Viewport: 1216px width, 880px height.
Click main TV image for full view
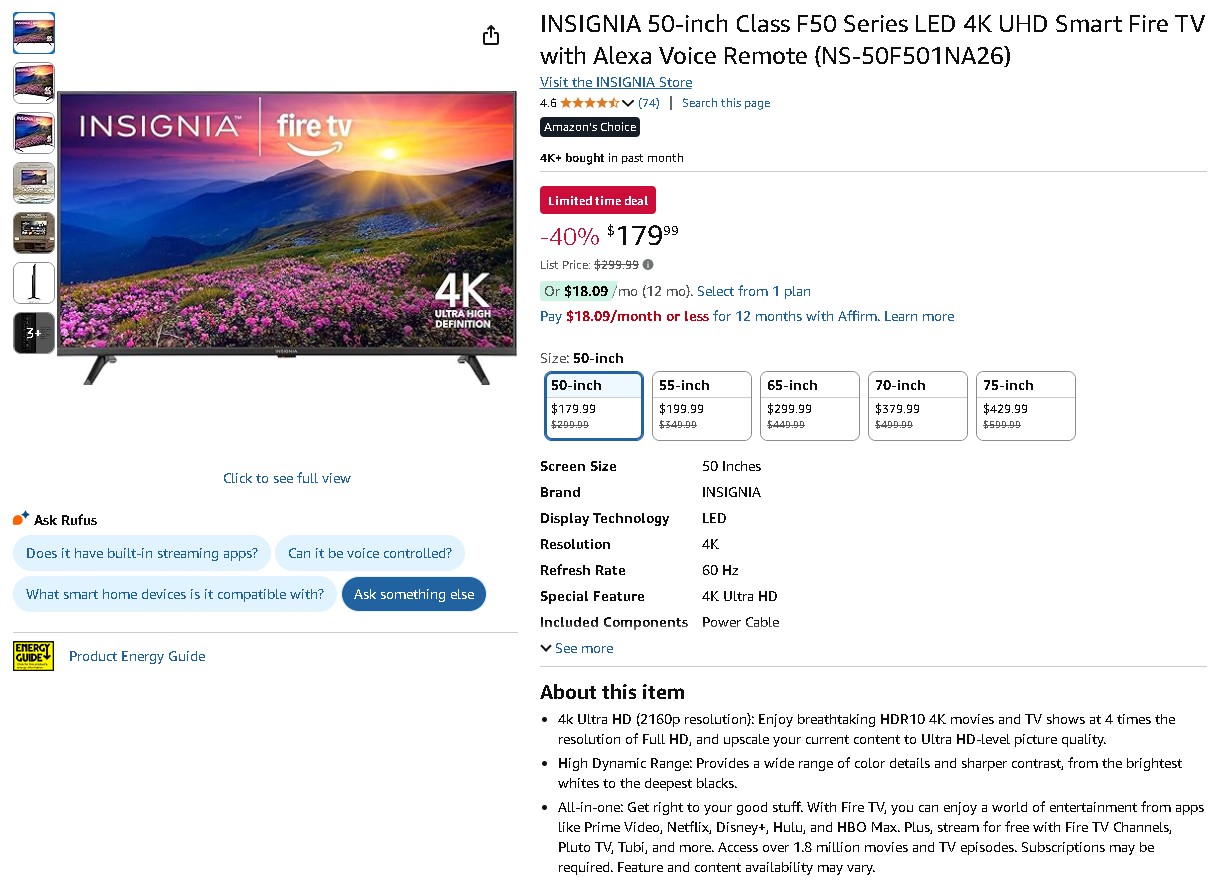point(286,237)
